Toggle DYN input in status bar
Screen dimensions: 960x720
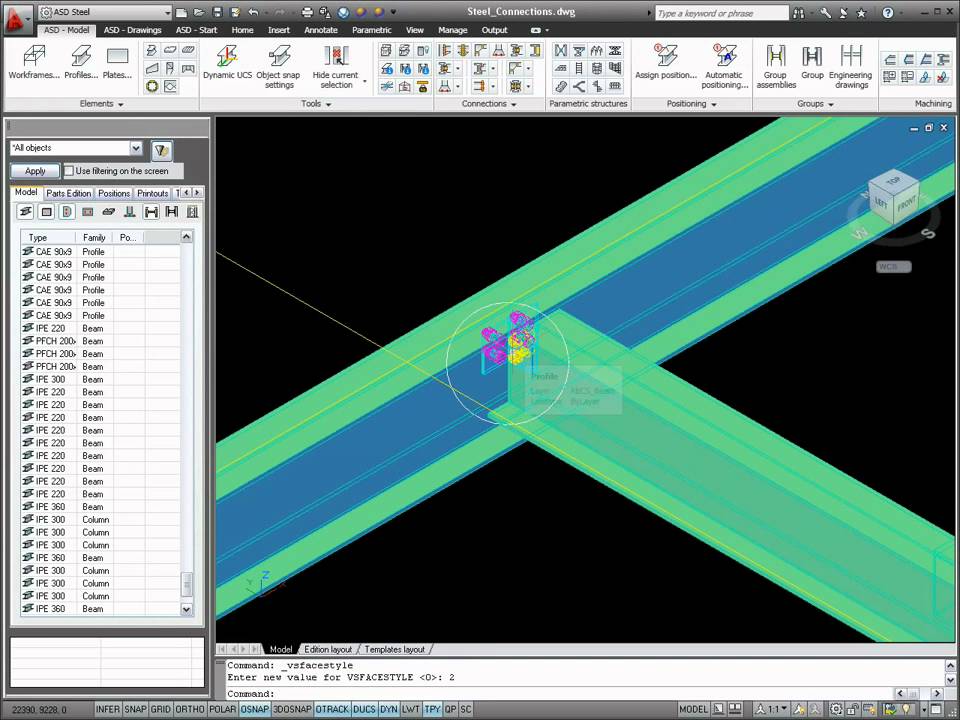click(x=389, y=709)
